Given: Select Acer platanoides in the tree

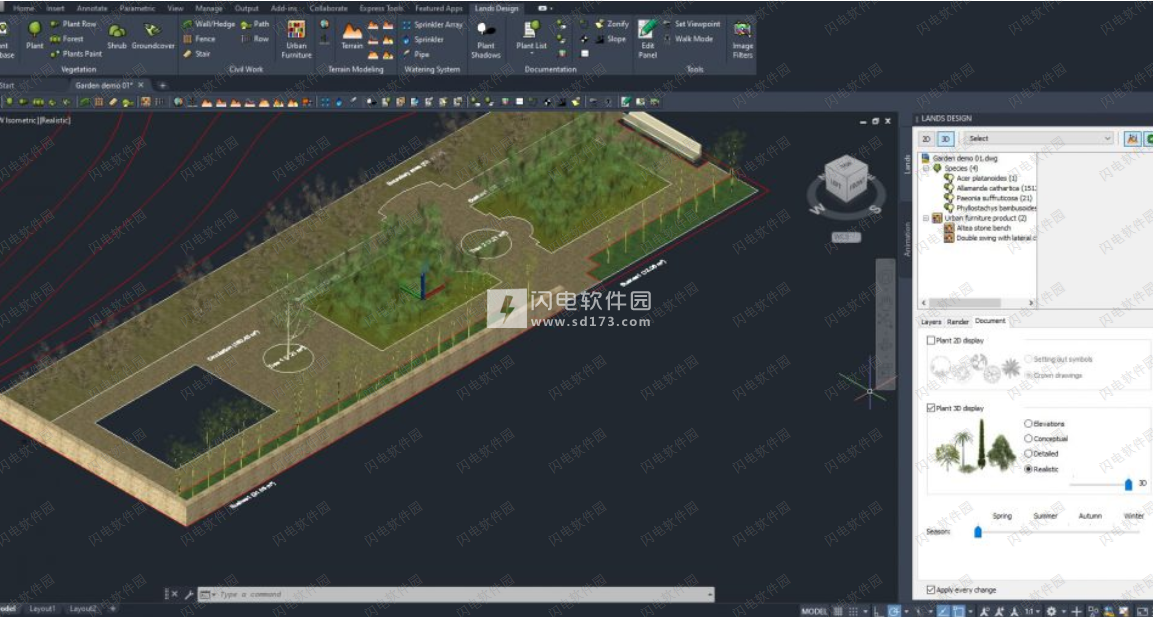Looking at the screenshot, I should coord(987,178).
